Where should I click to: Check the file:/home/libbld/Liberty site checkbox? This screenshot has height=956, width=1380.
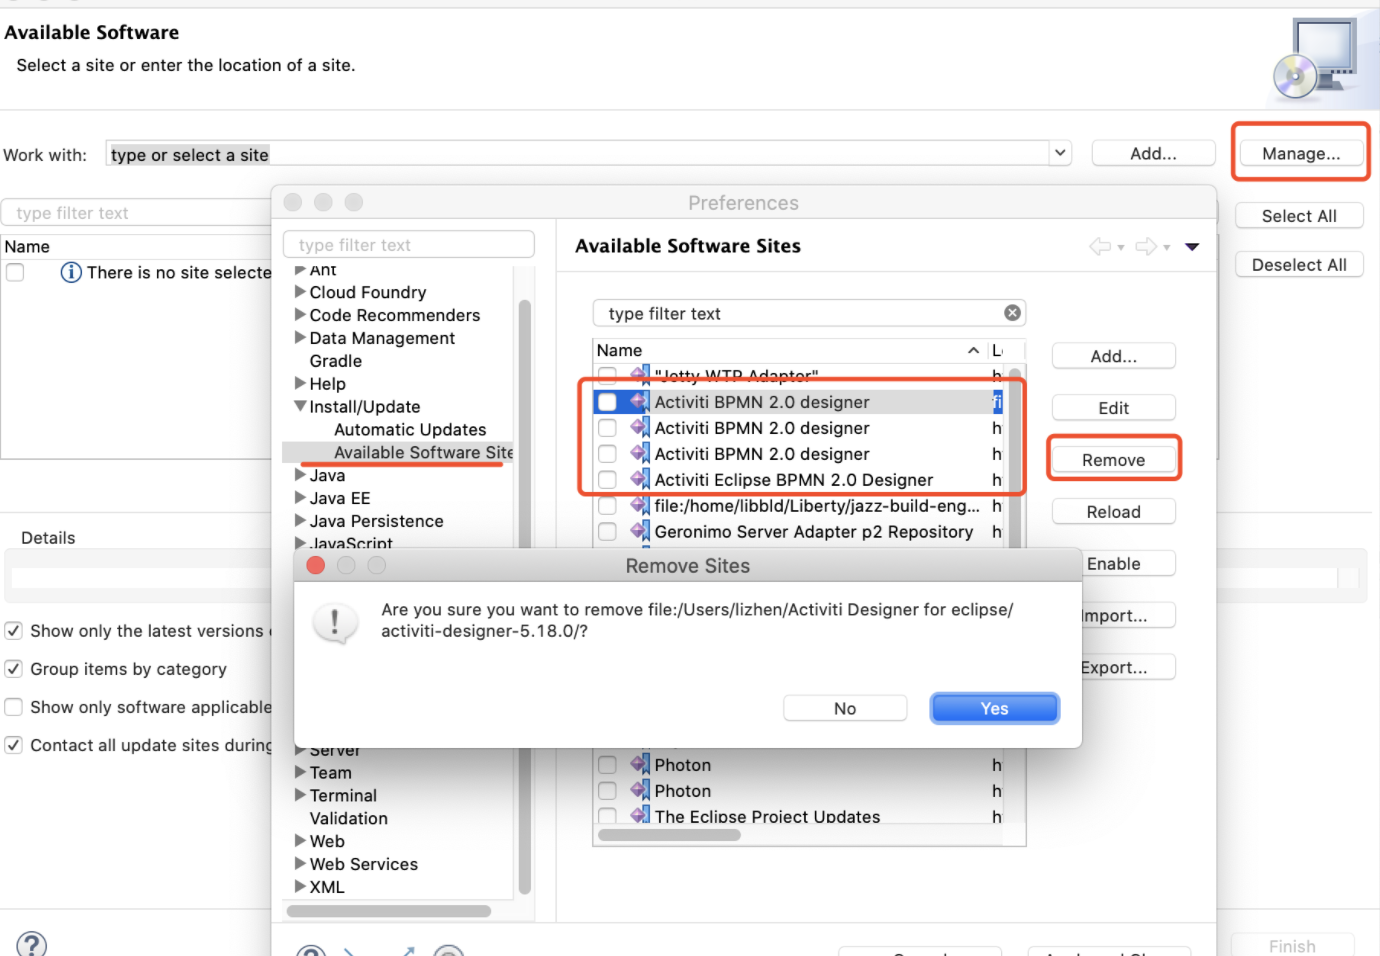[x=607, y=506]
